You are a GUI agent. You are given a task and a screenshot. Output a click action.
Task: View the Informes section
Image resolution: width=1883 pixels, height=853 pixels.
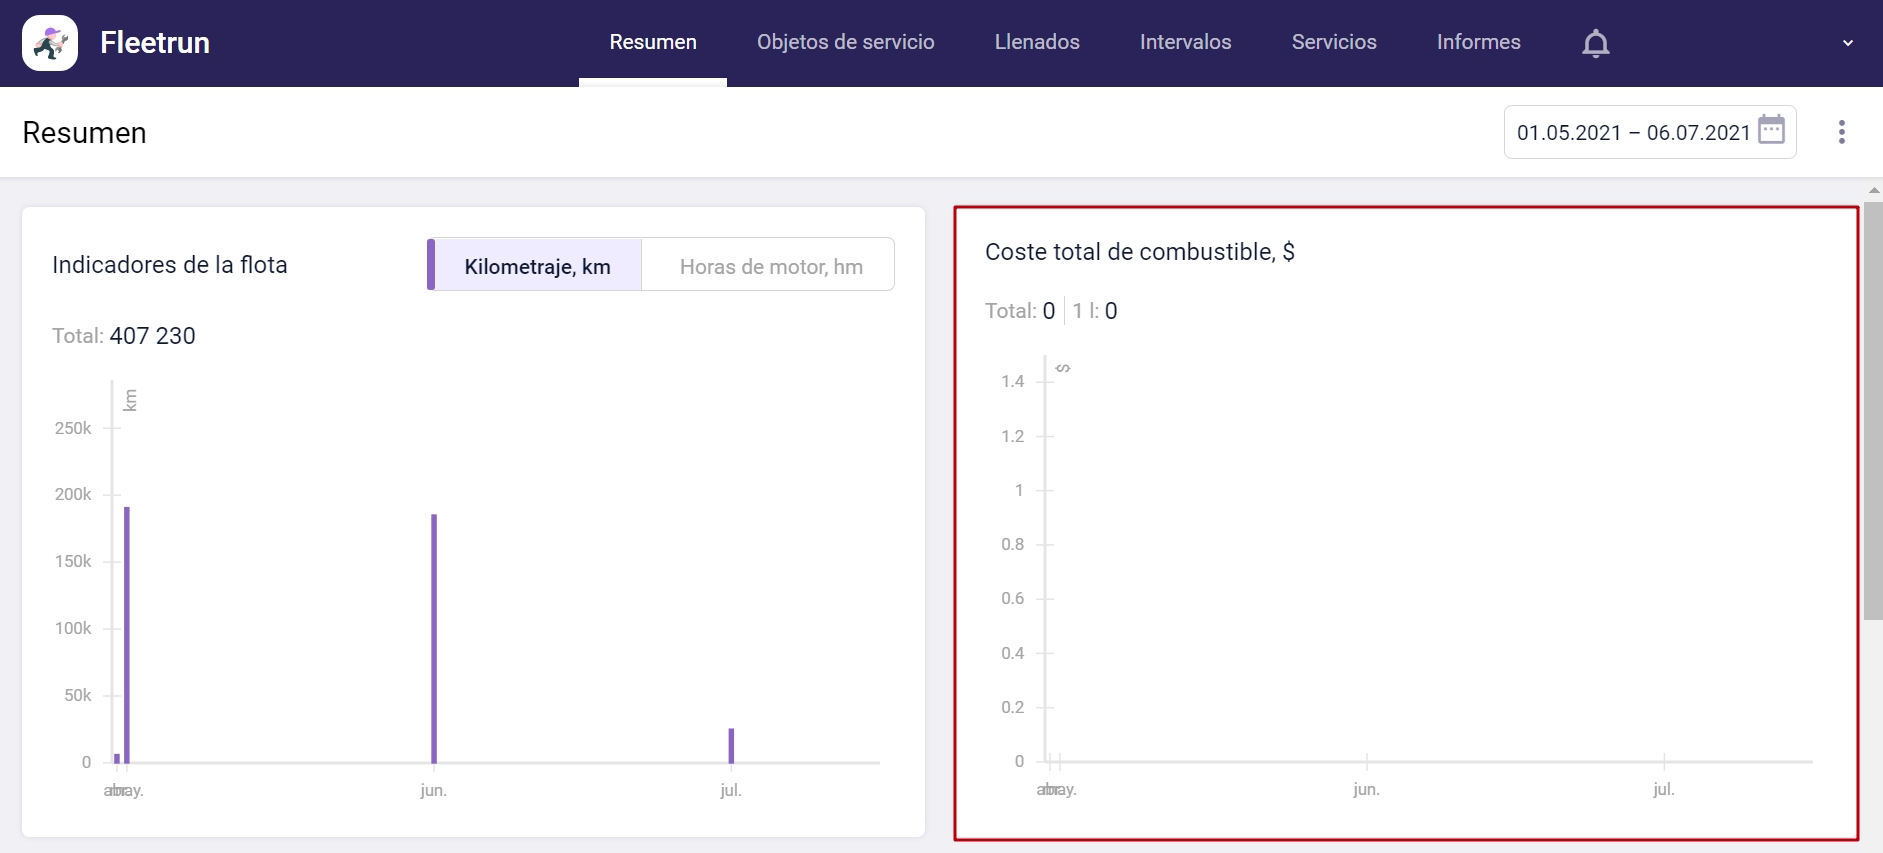(x=1478, y=42)
